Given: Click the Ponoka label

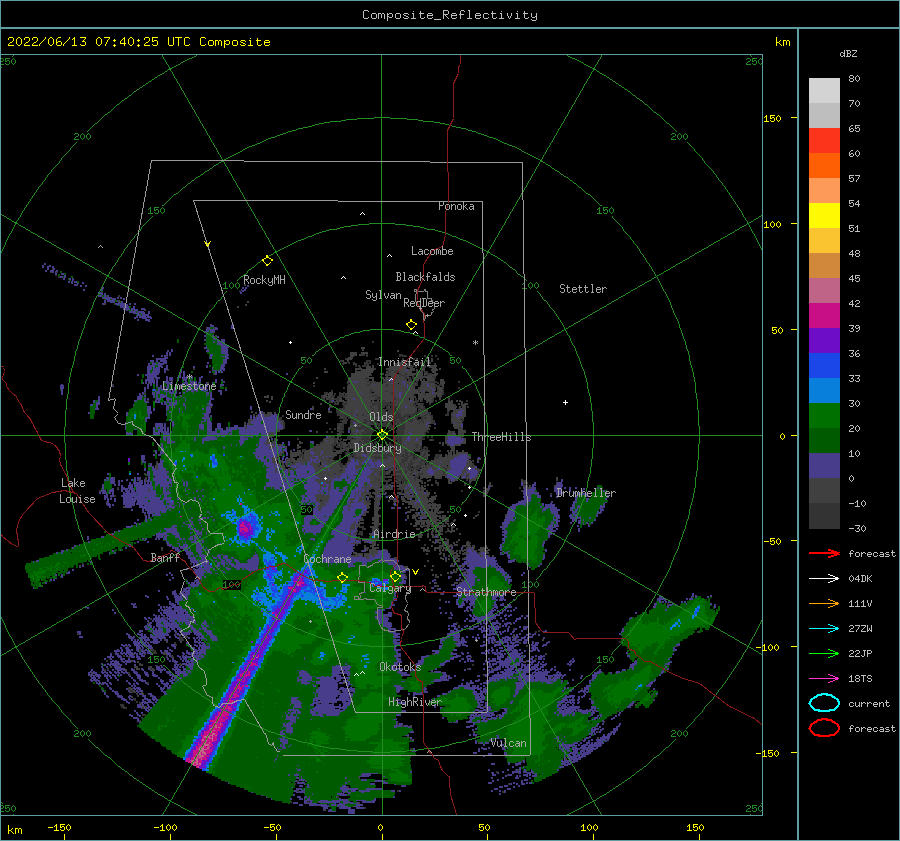Looking at the screenshot, I should tap(456, 206).
